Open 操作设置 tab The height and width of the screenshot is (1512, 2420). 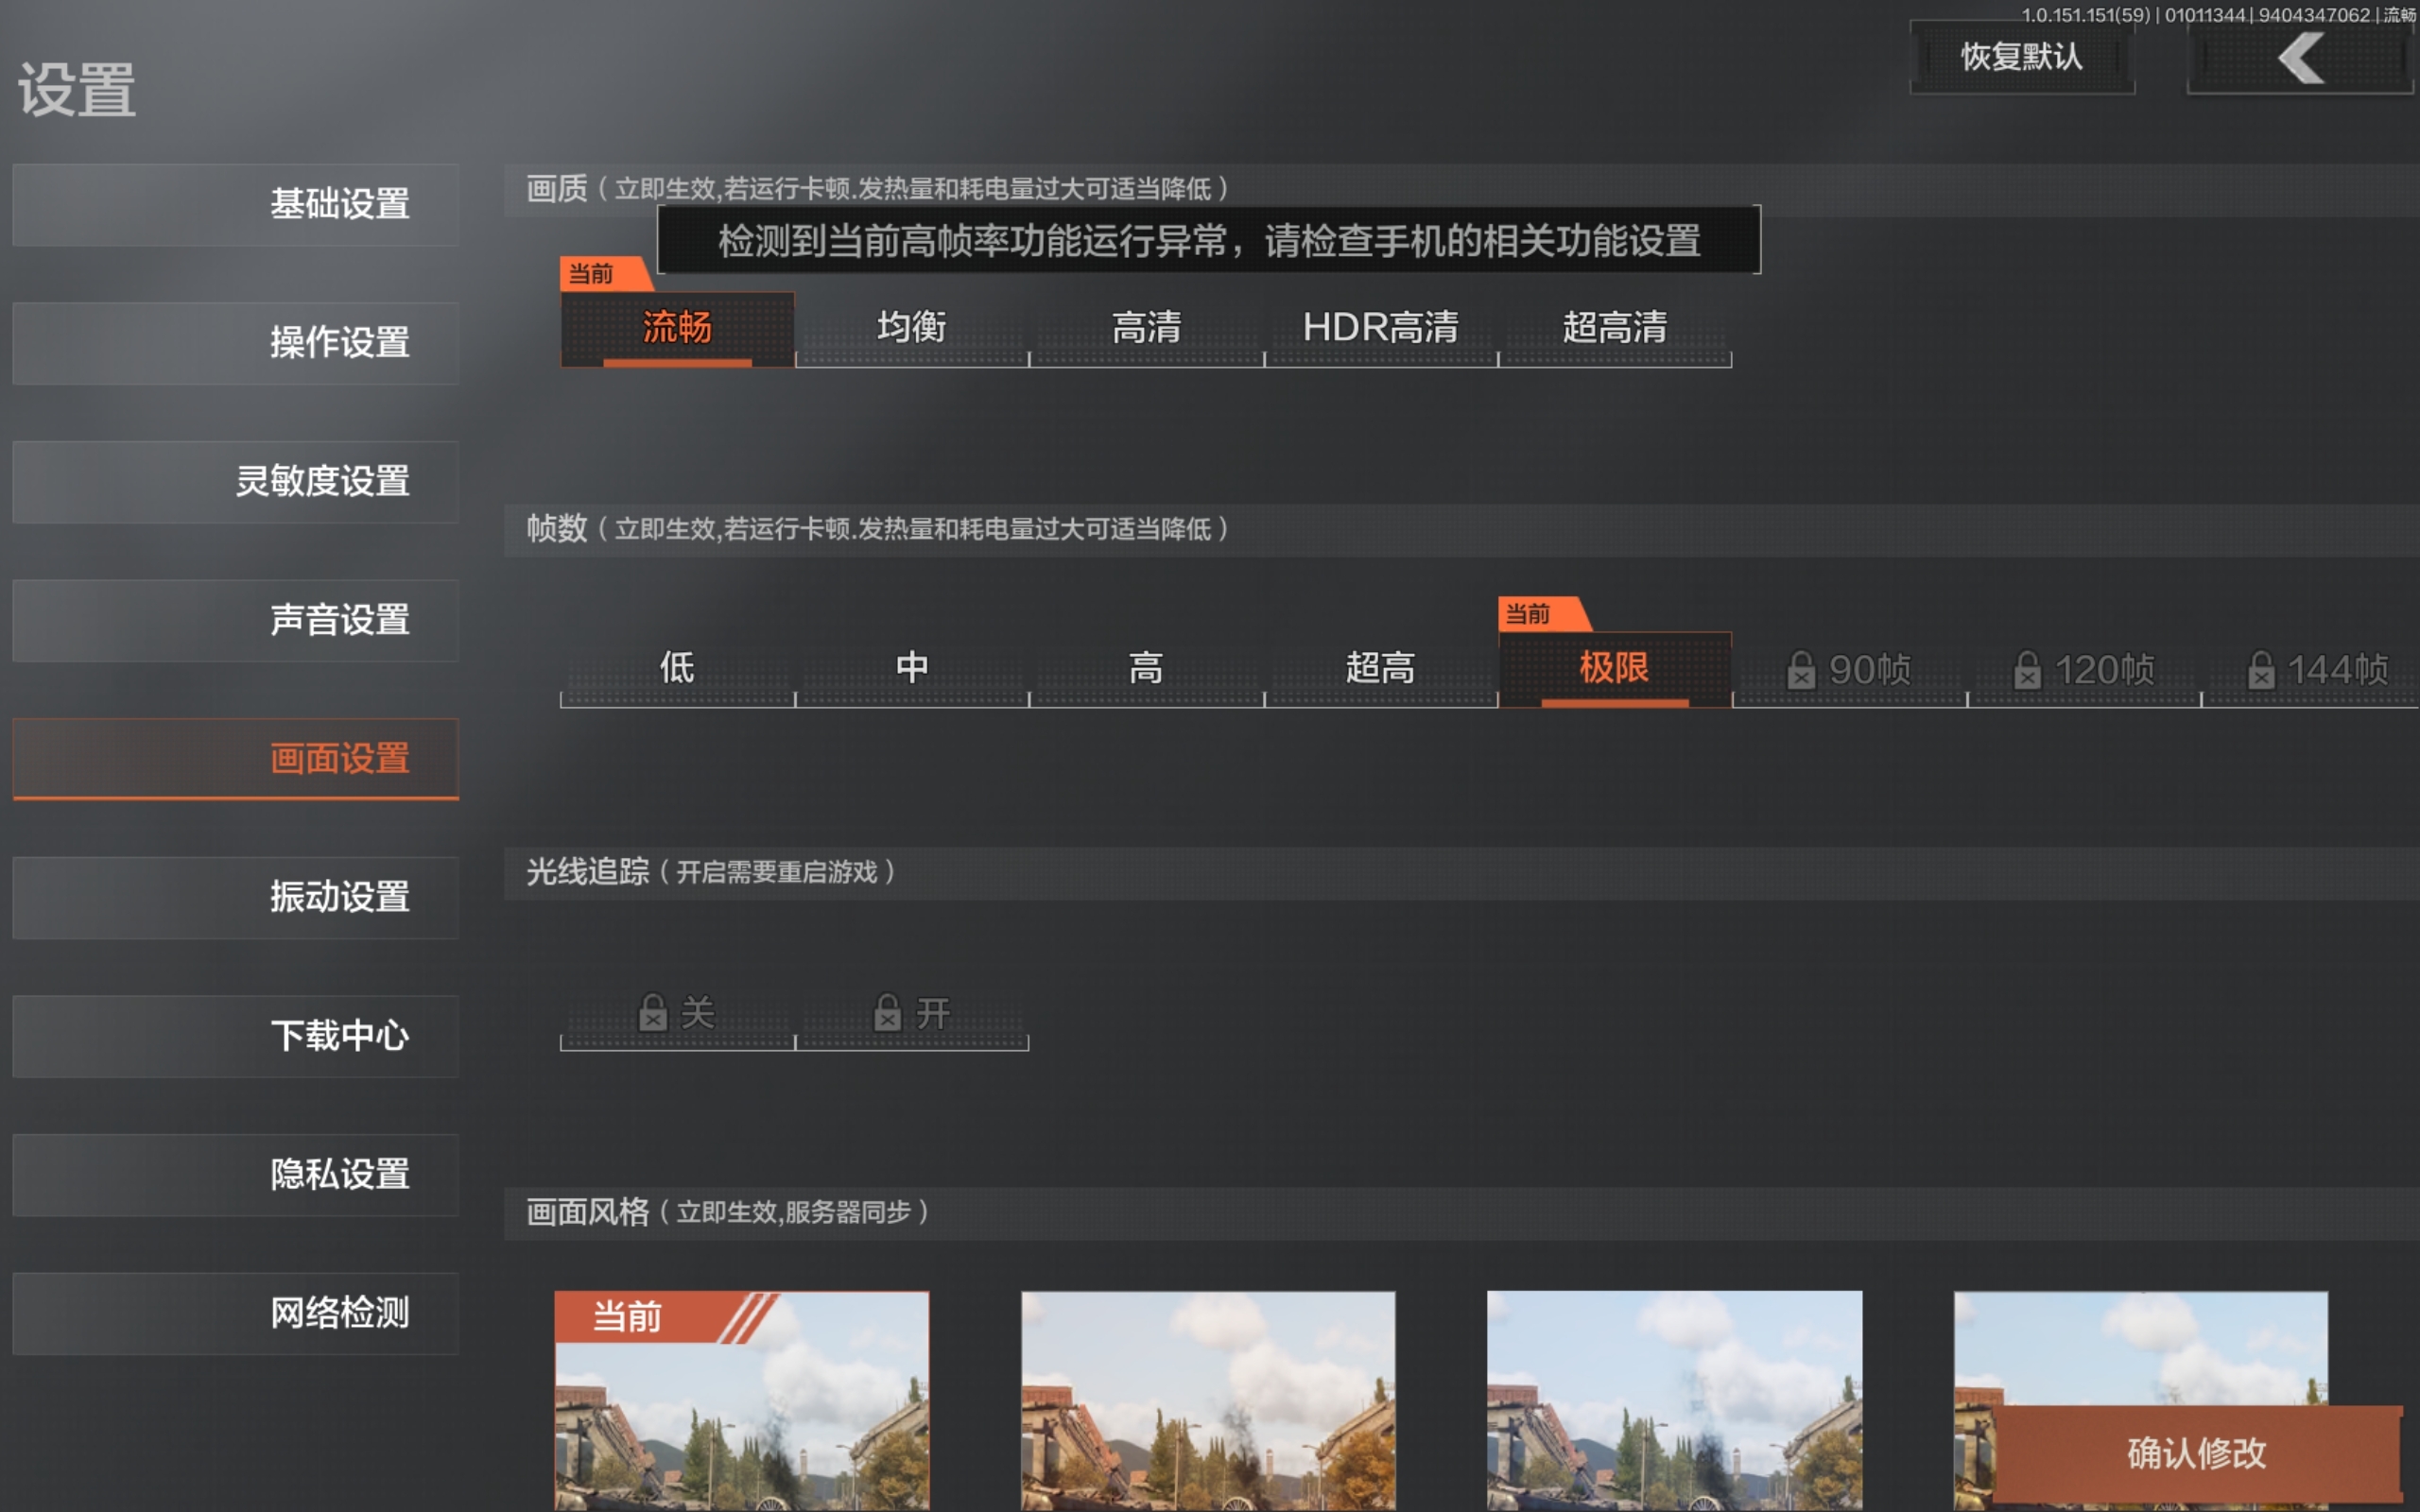[236, 343]
